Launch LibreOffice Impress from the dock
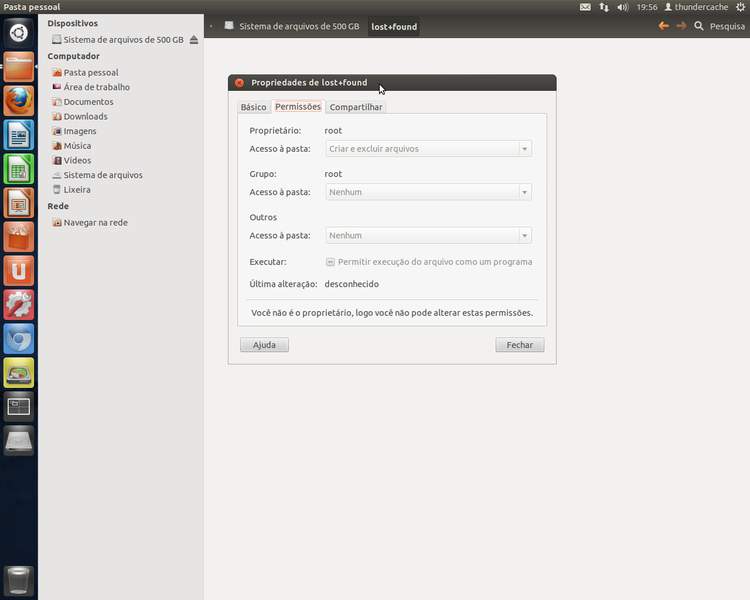 (19, 203)
